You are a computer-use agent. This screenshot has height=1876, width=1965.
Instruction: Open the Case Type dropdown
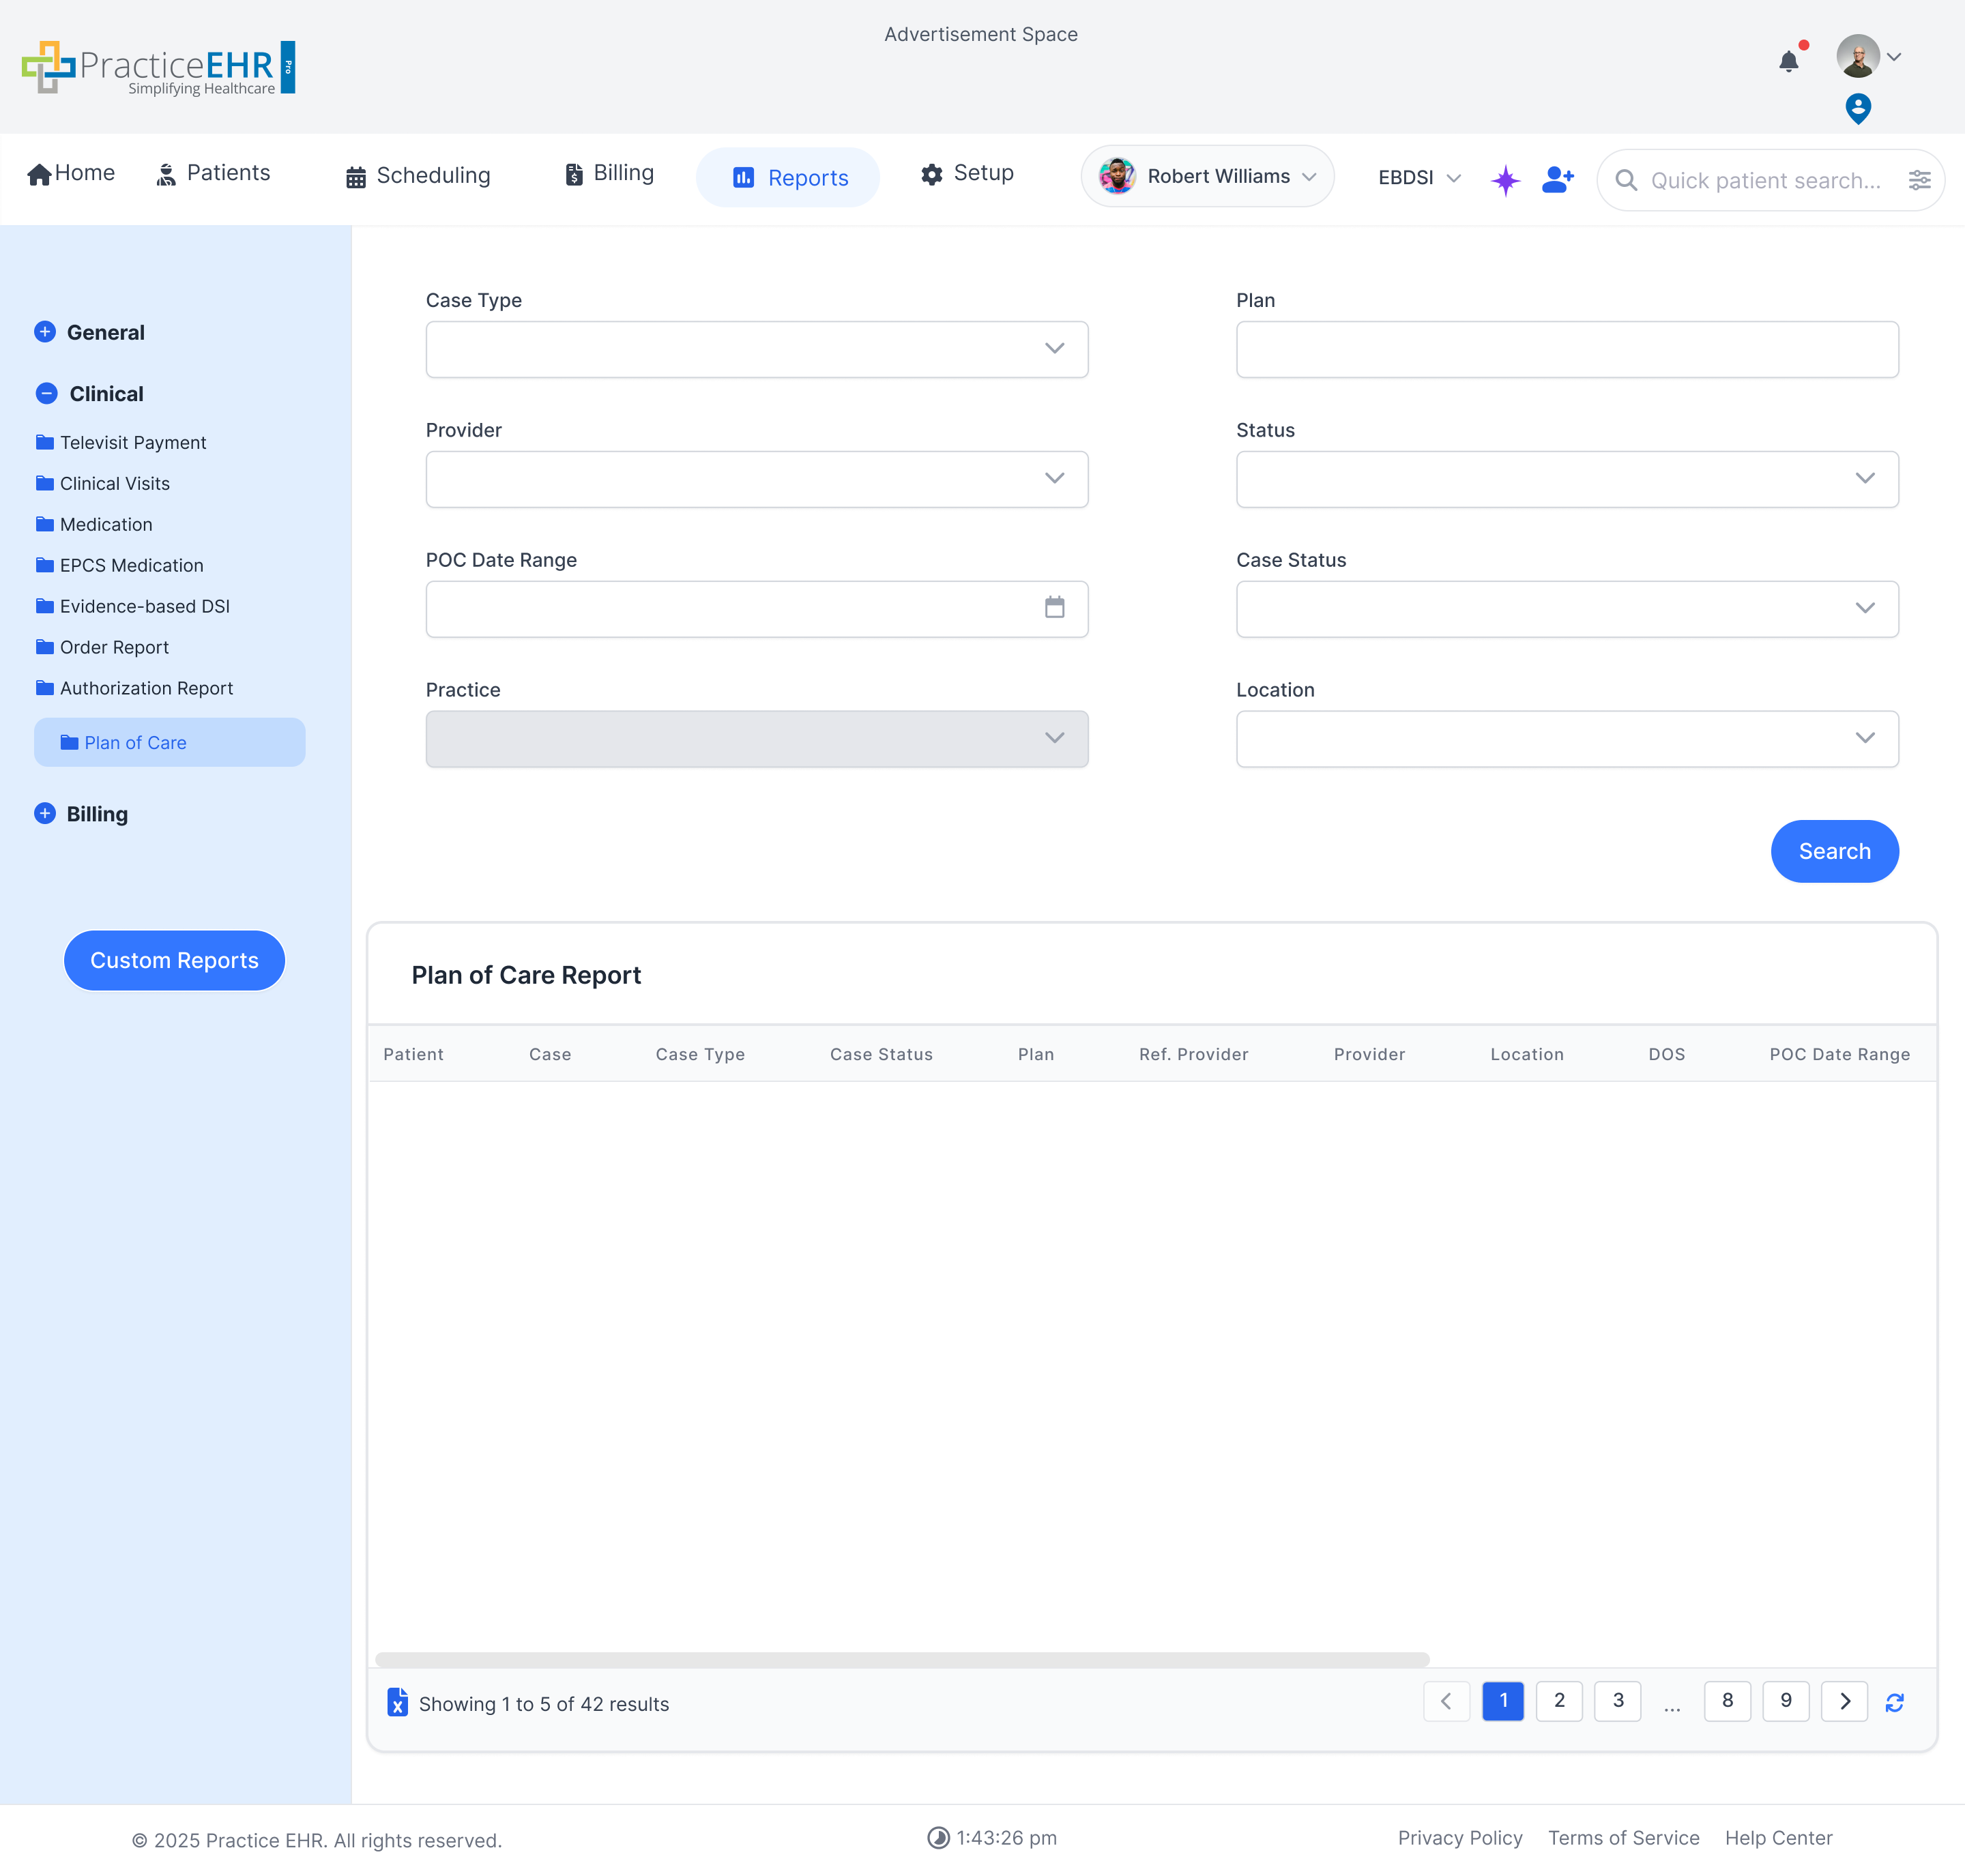[756, 349]
